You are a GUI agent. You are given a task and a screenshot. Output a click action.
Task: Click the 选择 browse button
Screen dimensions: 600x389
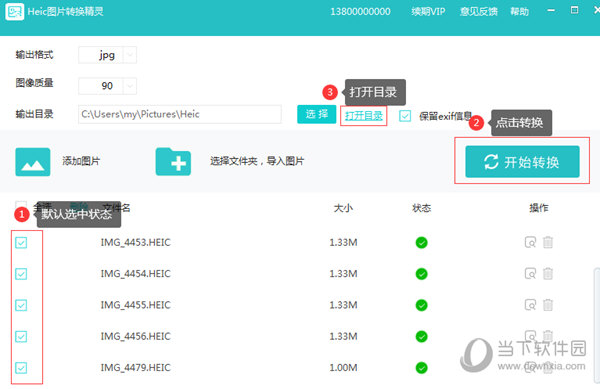point(316,114)
